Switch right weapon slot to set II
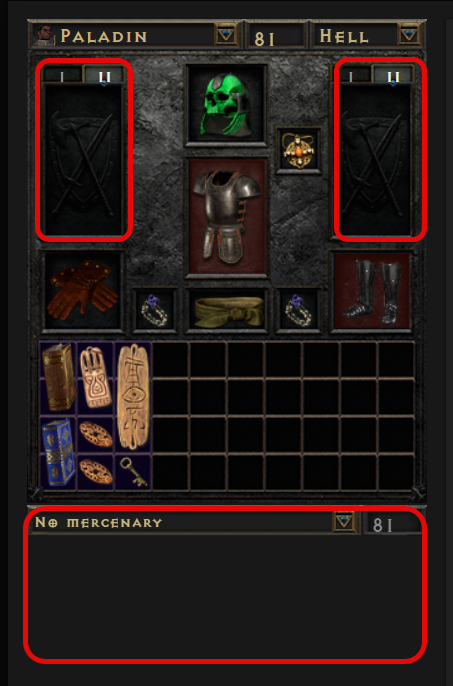This screenshot has width=453, height=686. click(393, 76)
